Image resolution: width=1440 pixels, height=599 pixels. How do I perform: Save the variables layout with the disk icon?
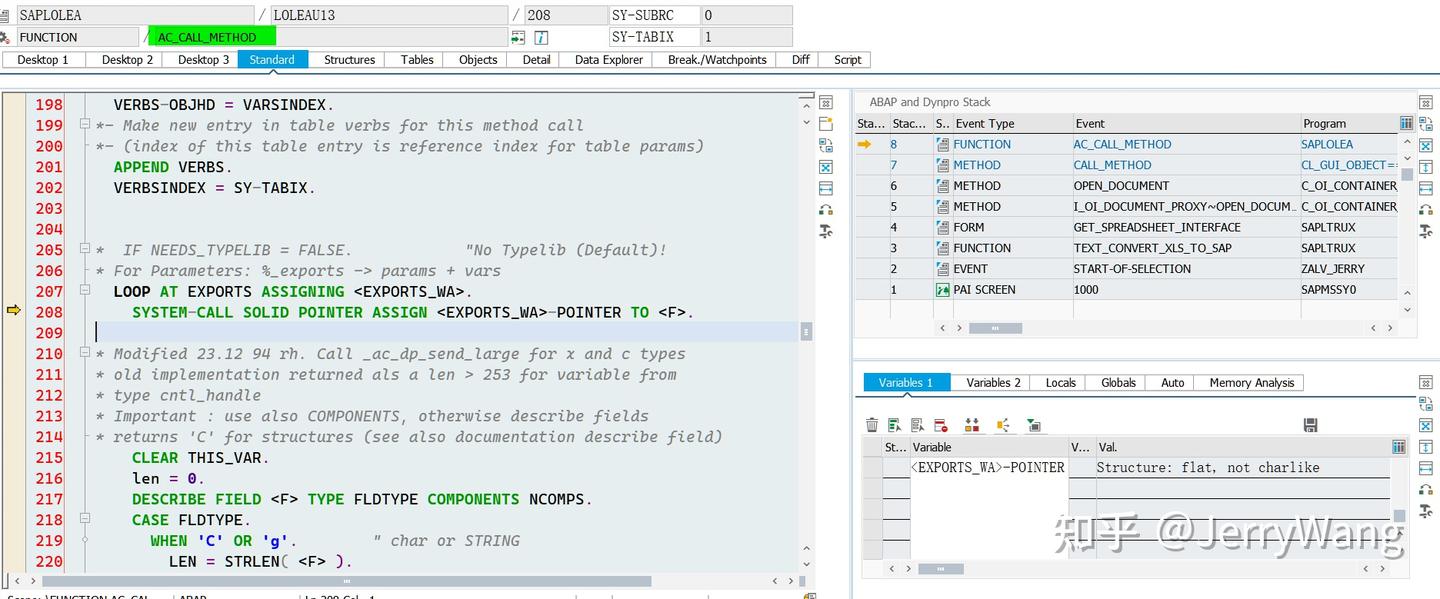pos(1311,424)
